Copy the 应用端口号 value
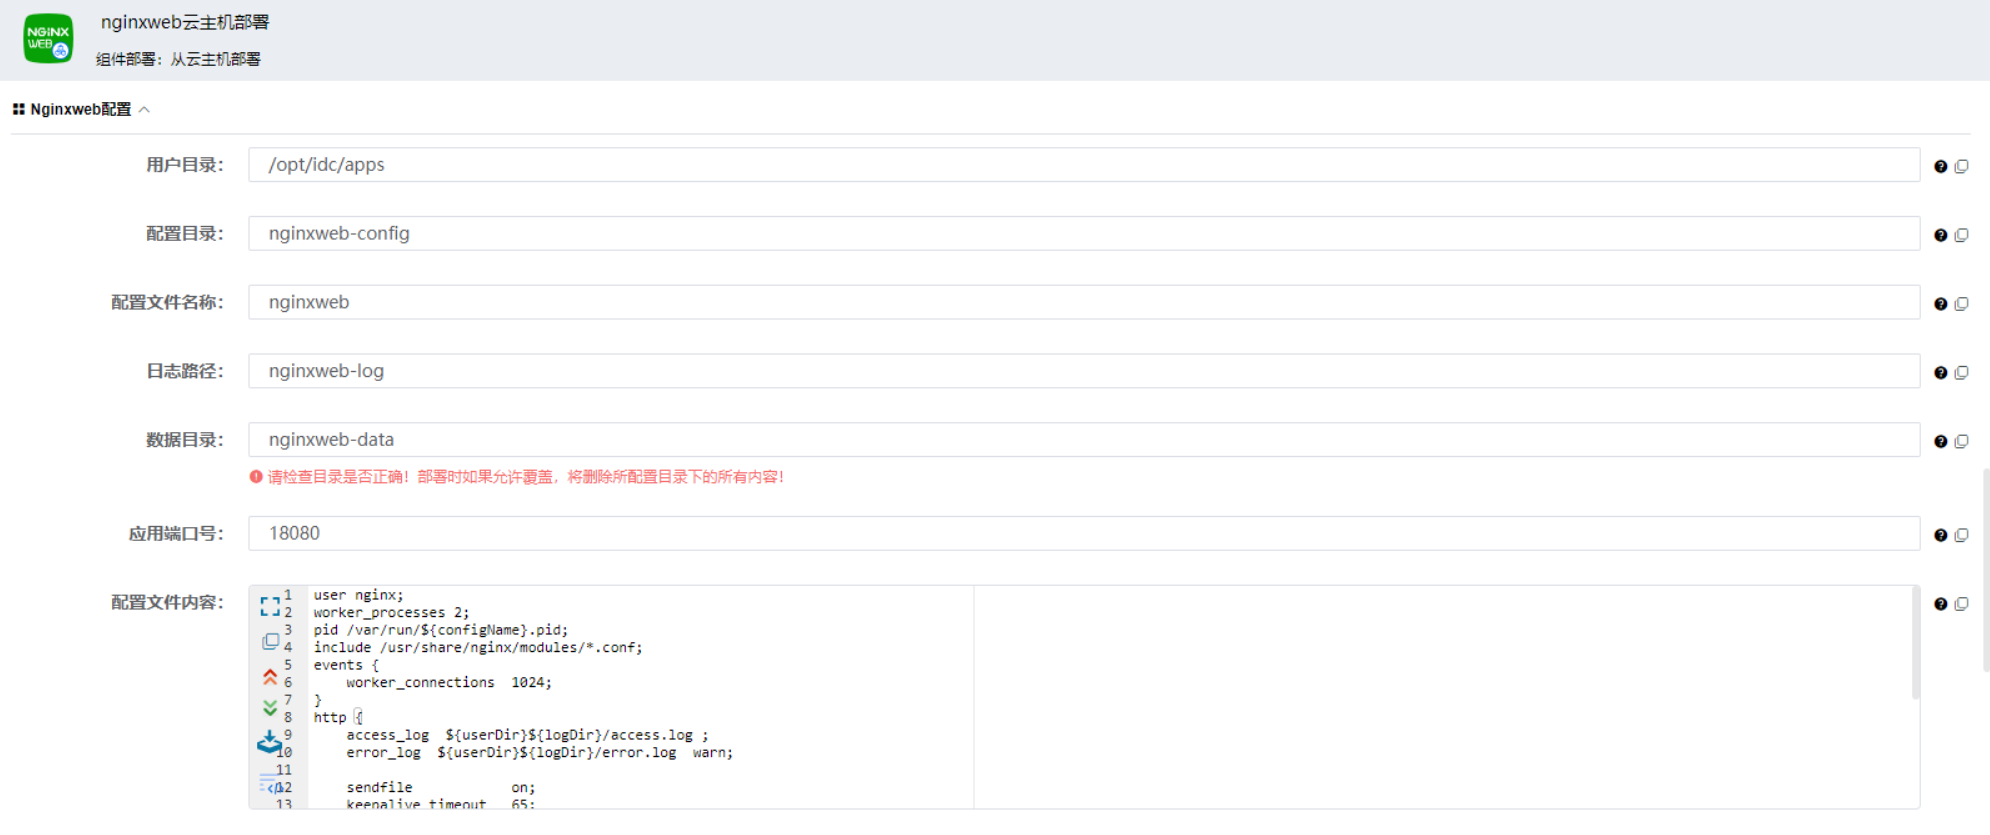Viewport: 1990px width, 835px height. tap(1961, 535)
